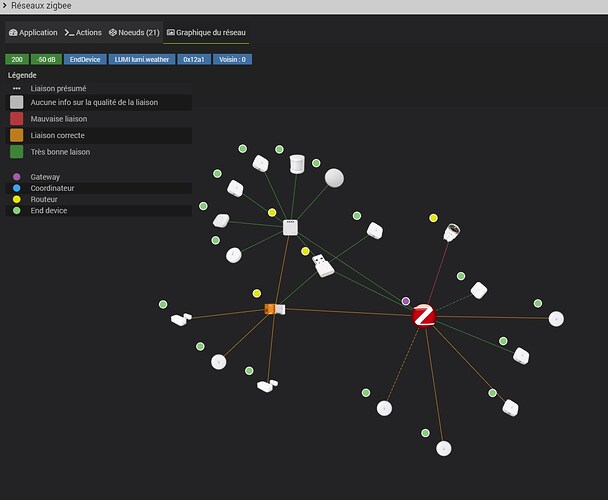
Task: Click the yellow Routeur legend dot
Action: click(17, 199)
